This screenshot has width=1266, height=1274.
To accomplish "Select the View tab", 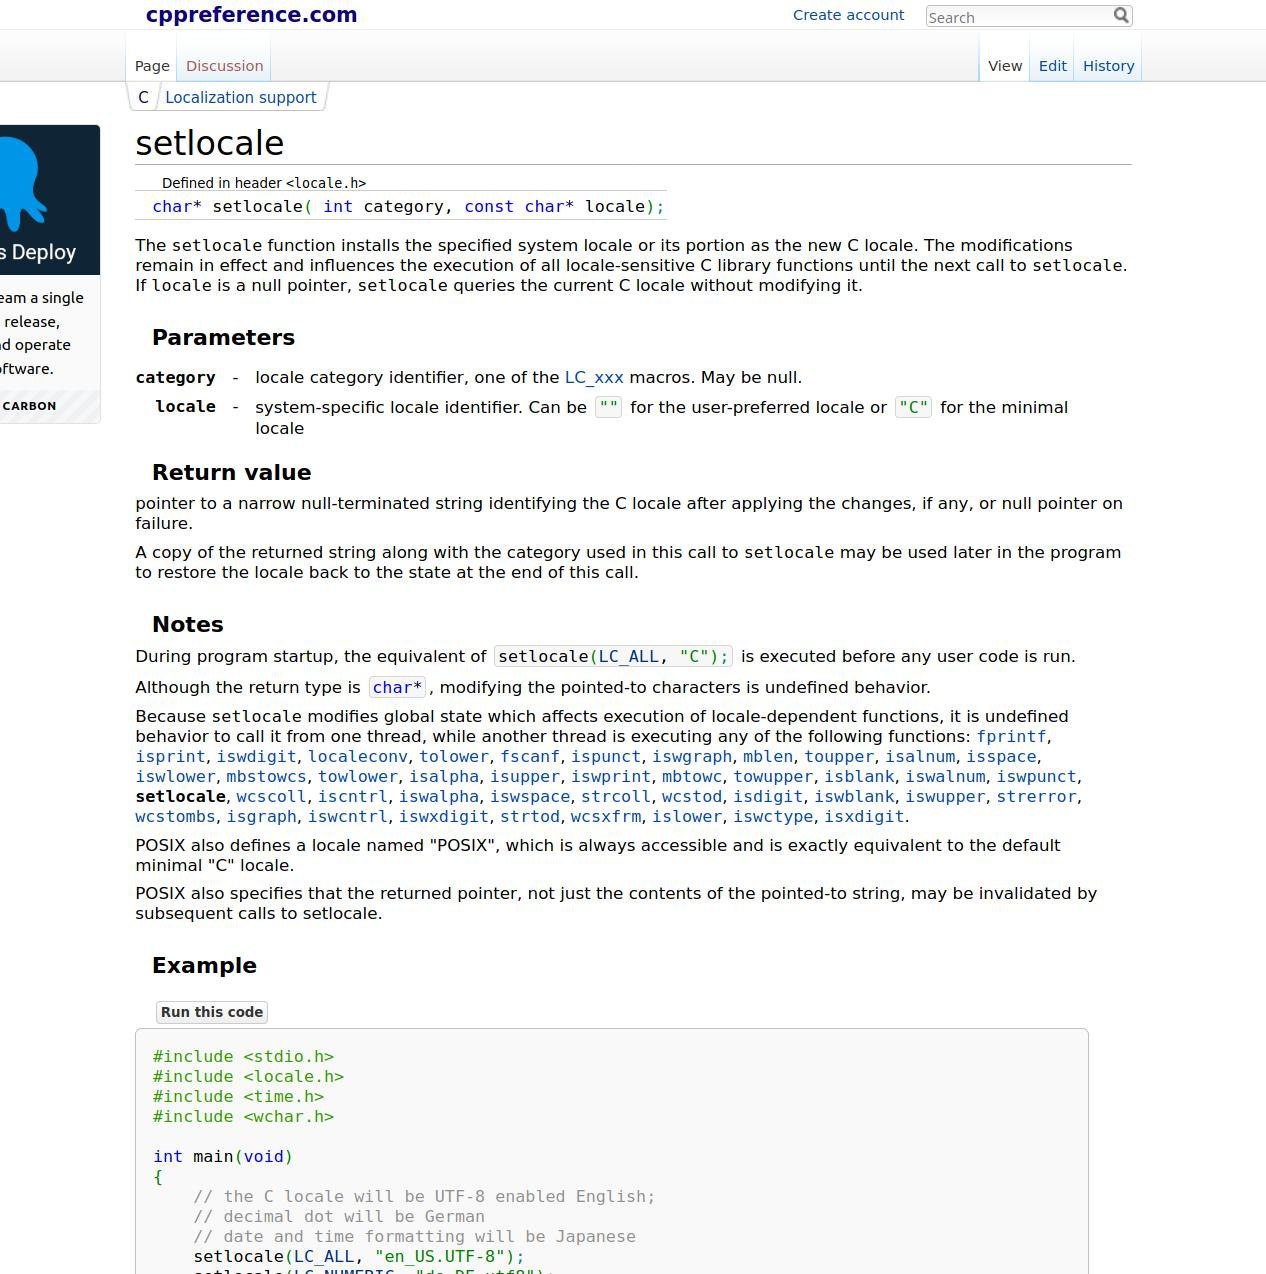I will tap(1005, 66).
